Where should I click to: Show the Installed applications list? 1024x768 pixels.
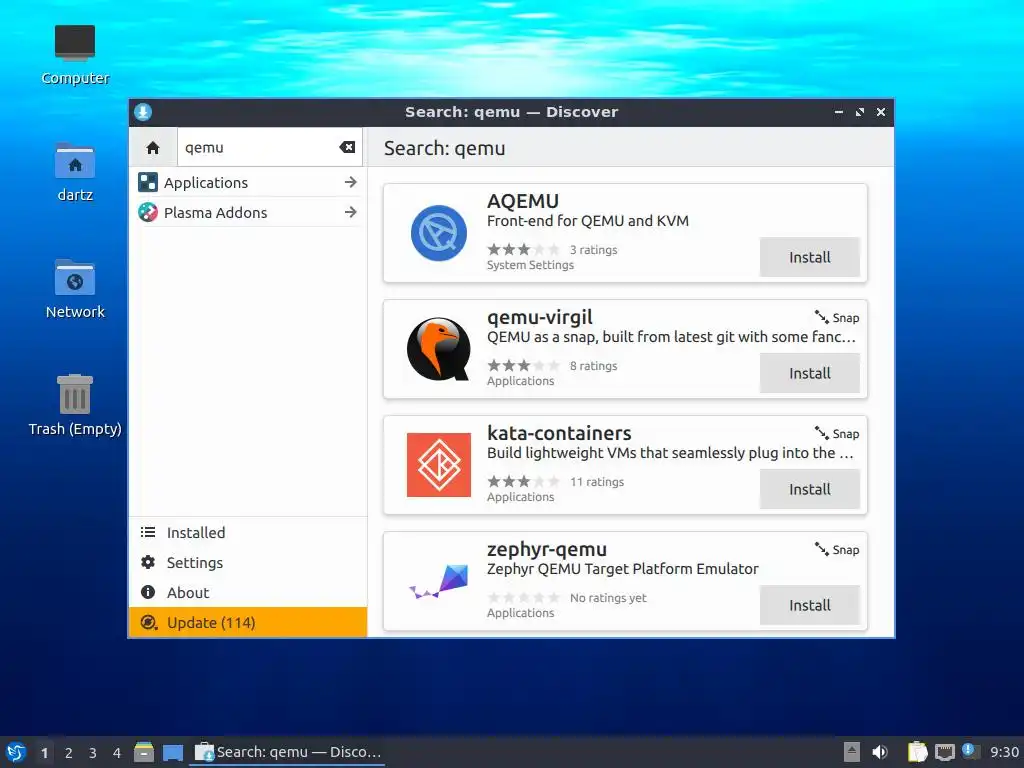(248, 532)
